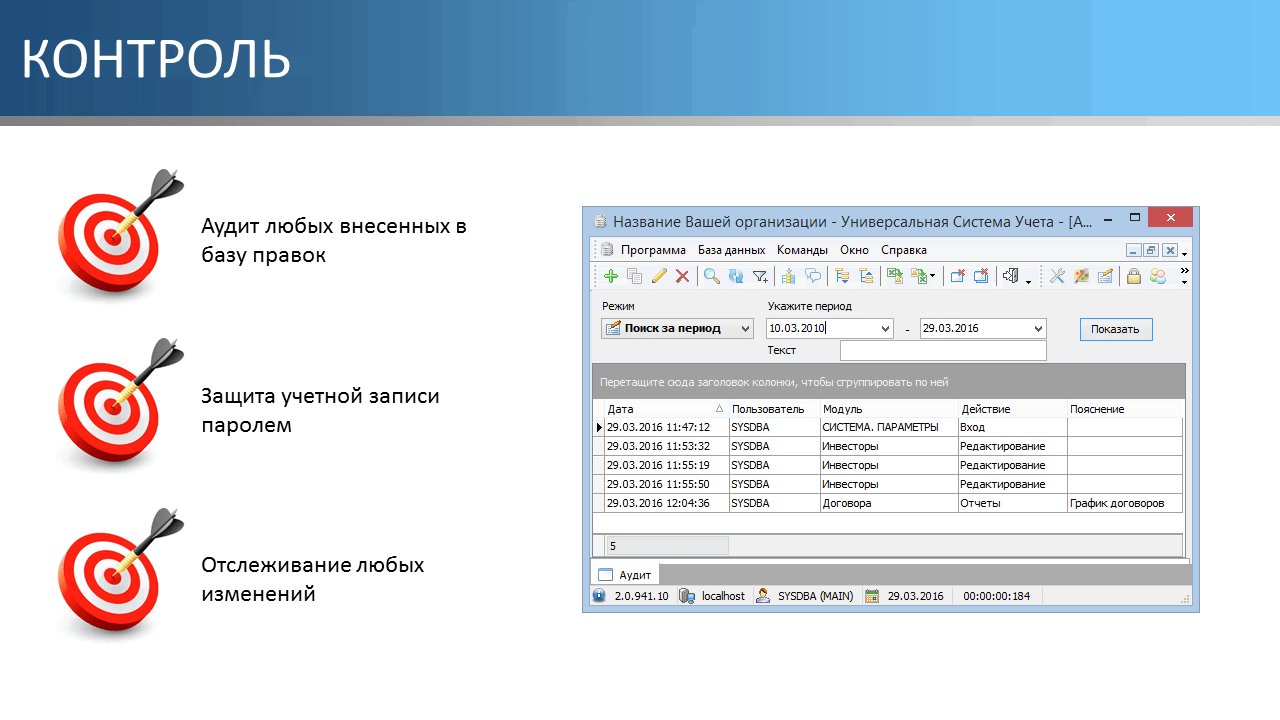Viewport: 1280px width, 720px height.
Task: Click the Действие column header
Action: (1012, 409)
